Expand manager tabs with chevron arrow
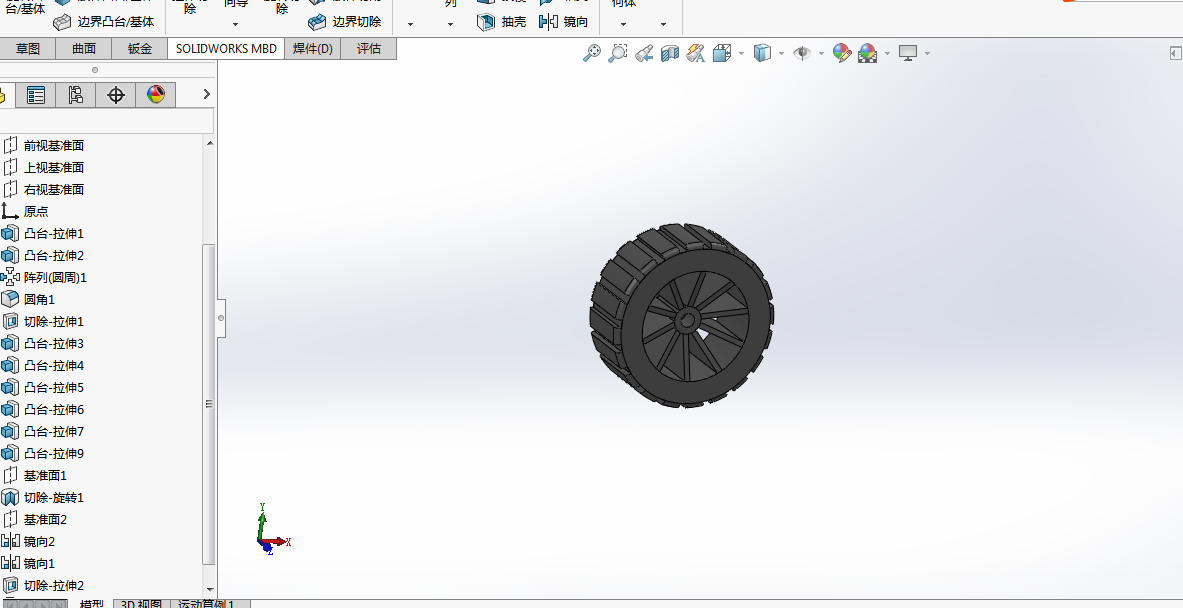The height and width of the screenshot is (608, 1183). (x=207, y=94)
